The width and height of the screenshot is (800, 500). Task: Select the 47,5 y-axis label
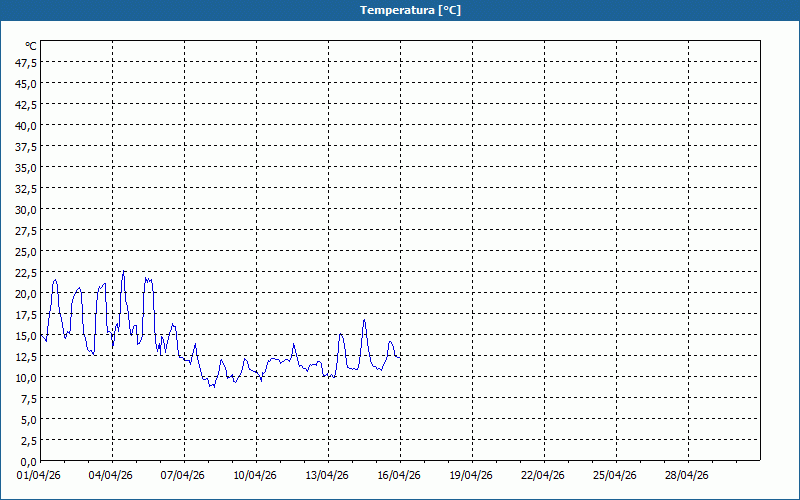25,62
